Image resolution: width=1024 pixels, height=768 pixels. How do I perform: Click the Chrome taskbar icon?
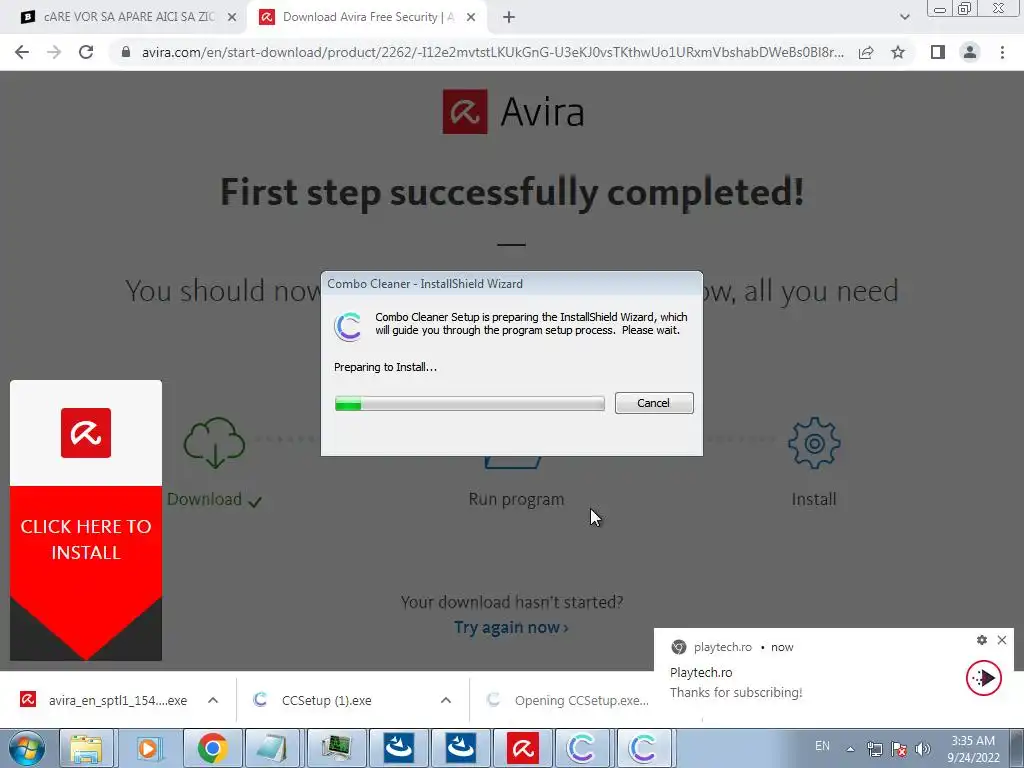pos(212,748)
